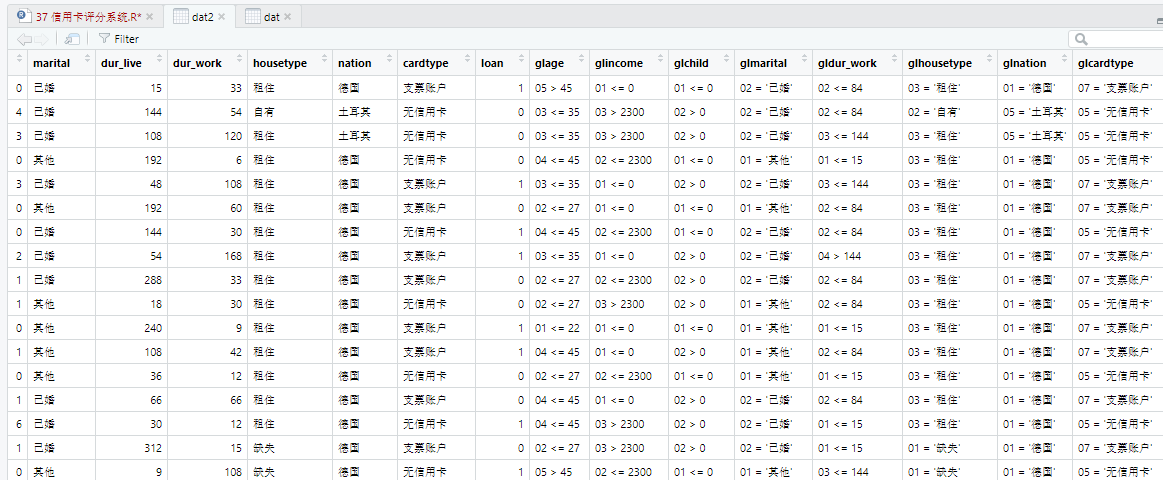Screen dimensions: 1163x480
Task: Click 缺失 housetype in the dur_live 312 row
Action: coord(289,447)
